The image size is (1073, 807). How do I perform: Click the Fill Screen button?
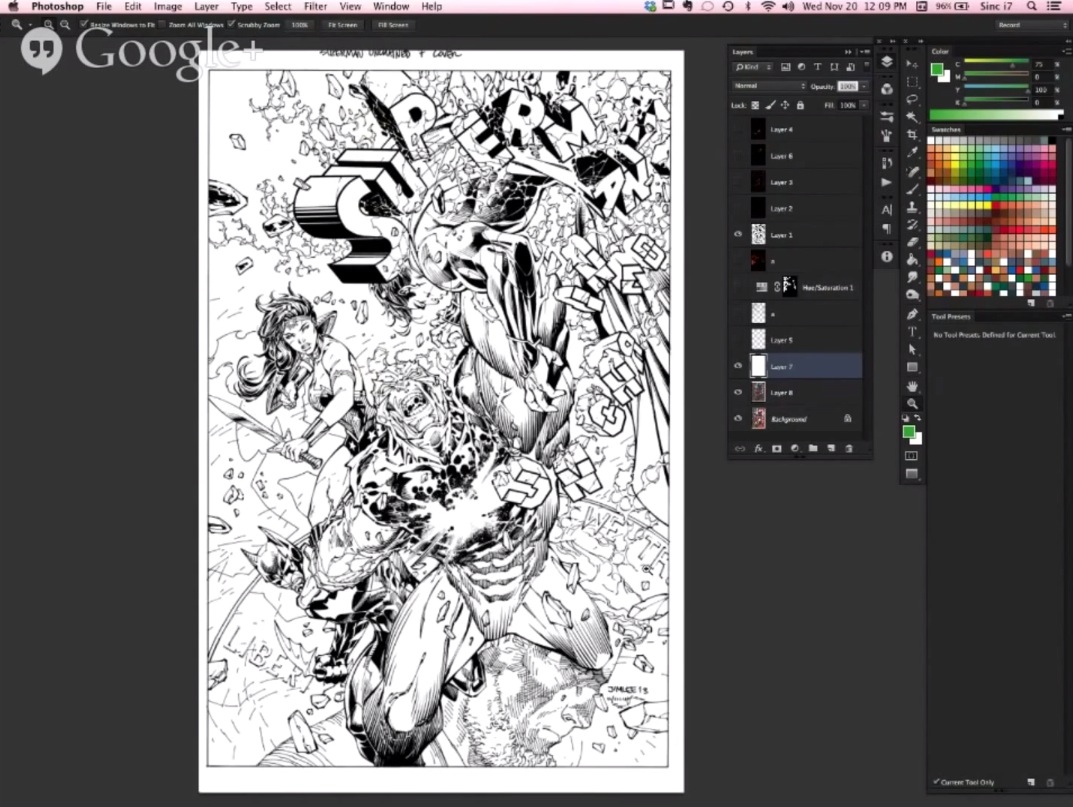point(392,25)
